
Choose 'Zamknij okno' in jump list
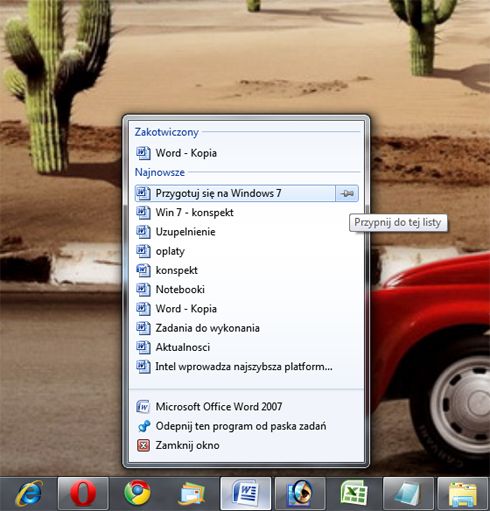[247, 445]
